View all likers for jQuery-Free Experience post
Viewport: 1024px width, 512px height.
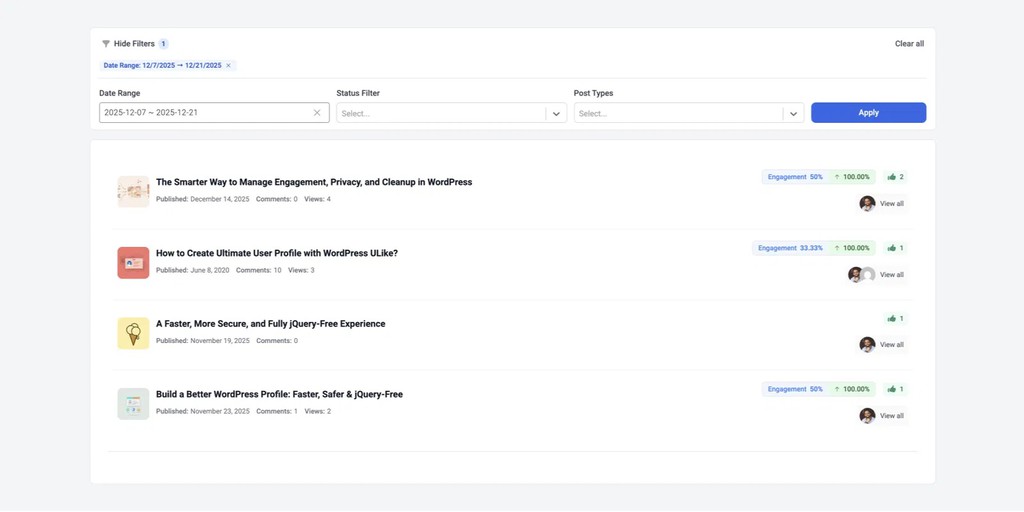[x=891, y=345]
